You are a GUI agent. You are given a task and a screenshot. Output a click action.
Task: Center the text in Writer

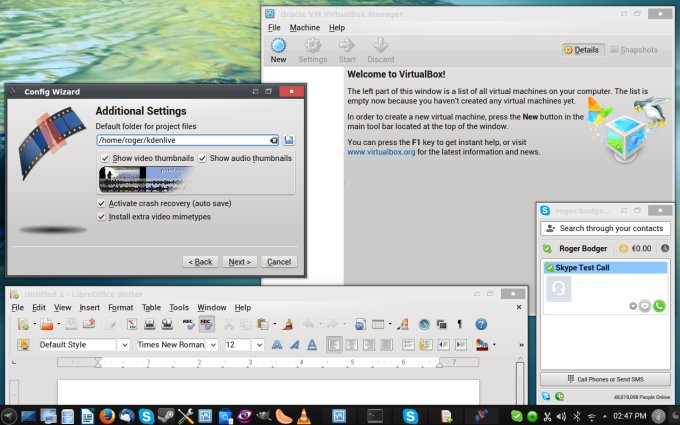351,345
